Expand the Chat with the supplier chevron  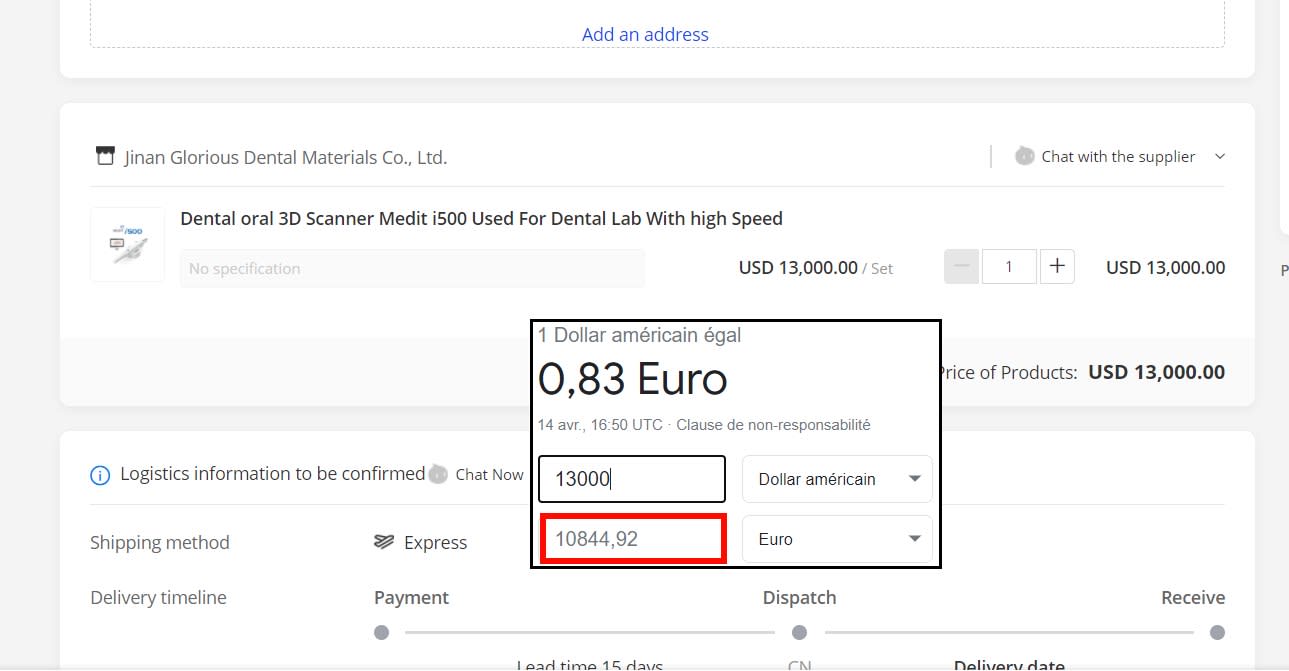1219,156
